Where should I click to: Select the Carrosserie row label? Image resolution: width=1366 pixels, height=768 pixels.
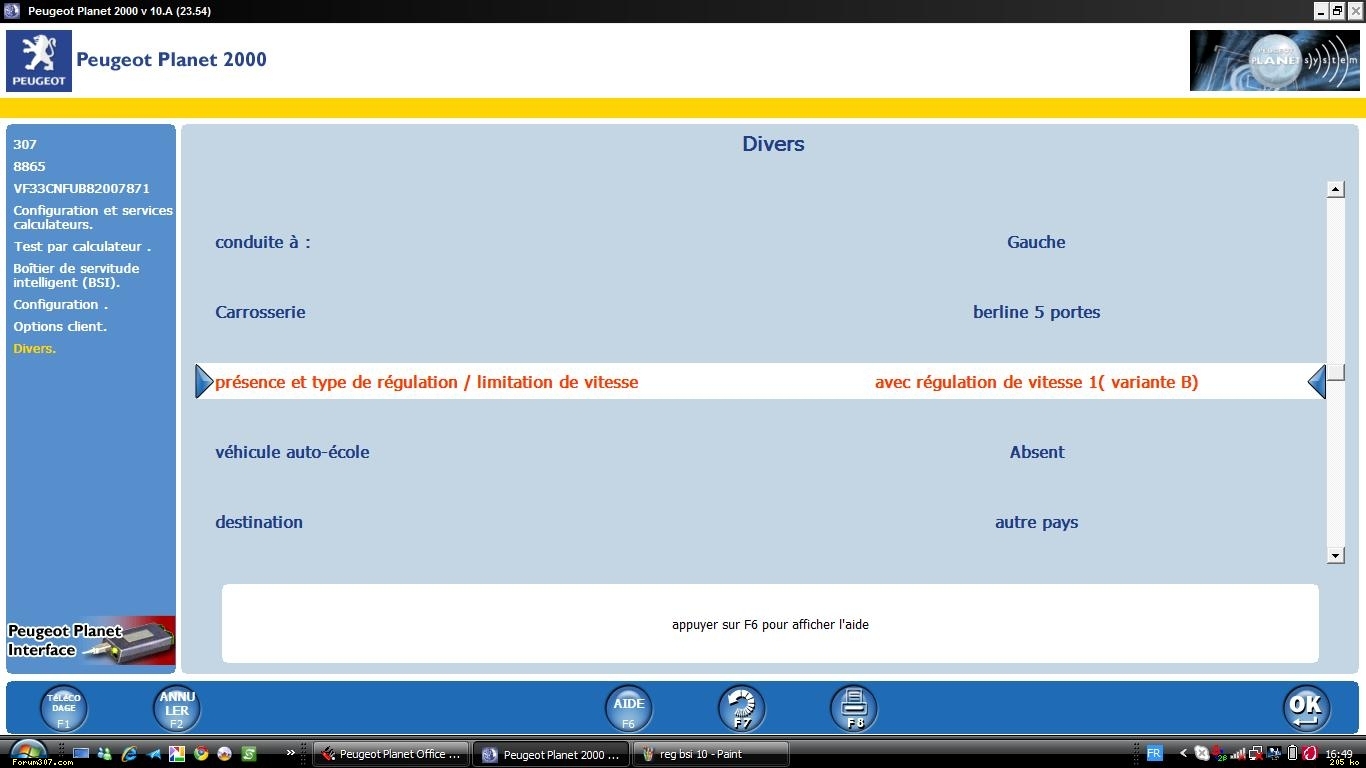[260, 312]
